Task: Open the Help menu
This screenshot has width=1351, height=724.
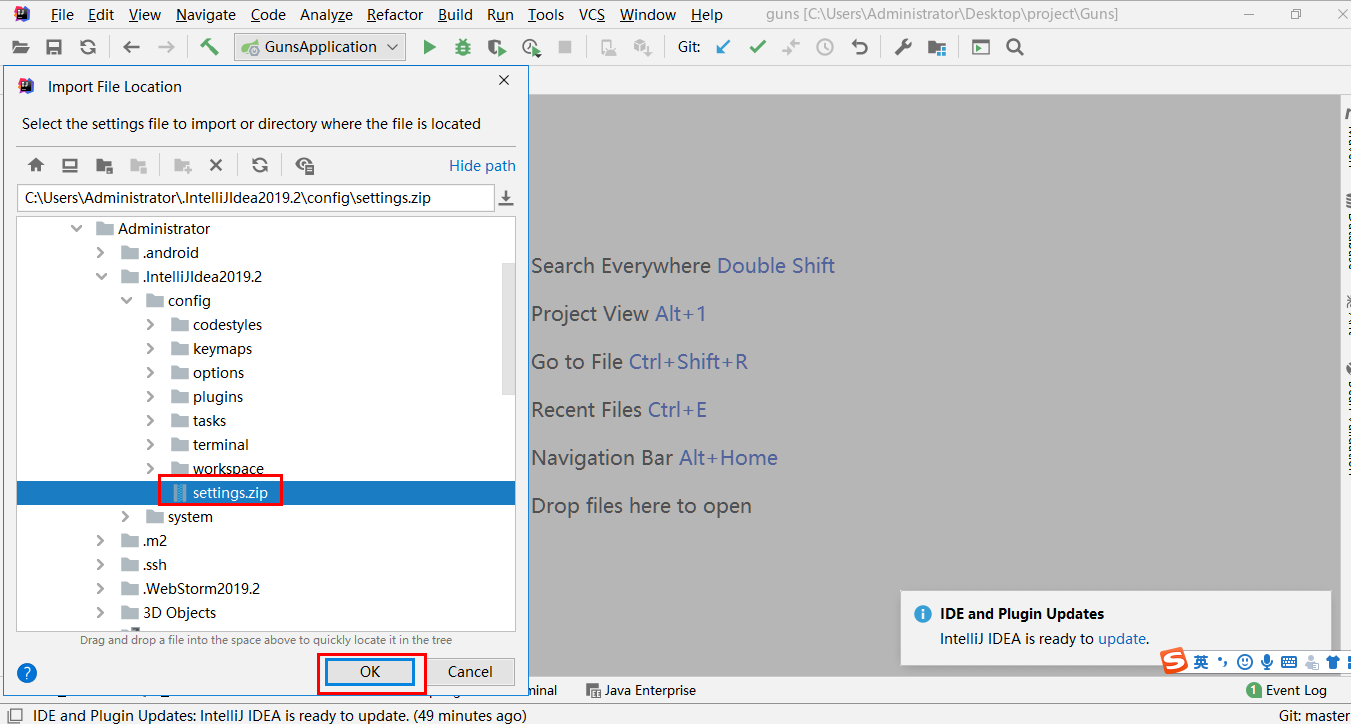Action: click(707, 15)
